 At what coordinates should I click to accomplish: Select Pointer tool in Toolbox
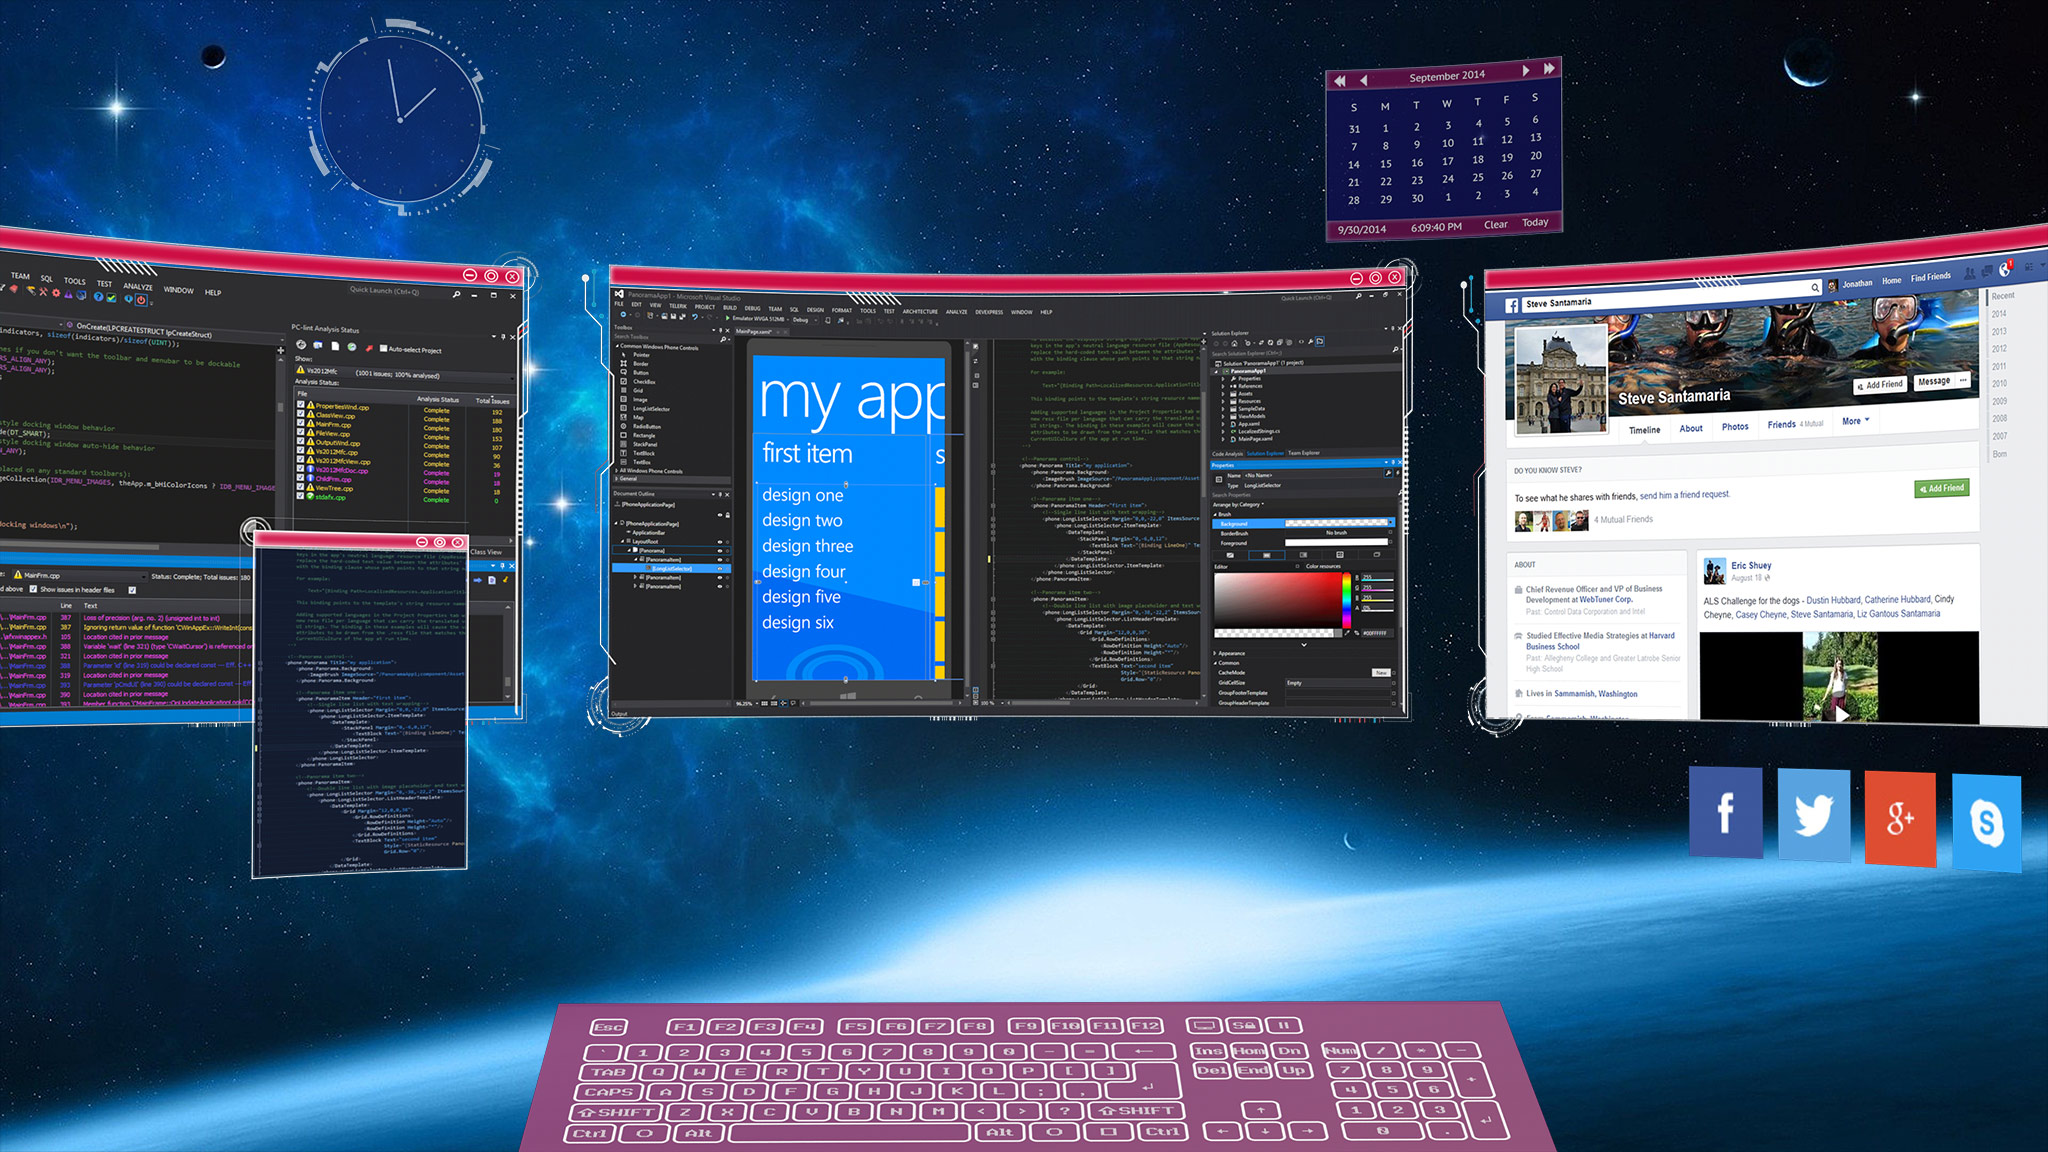[x=641, y=355]
